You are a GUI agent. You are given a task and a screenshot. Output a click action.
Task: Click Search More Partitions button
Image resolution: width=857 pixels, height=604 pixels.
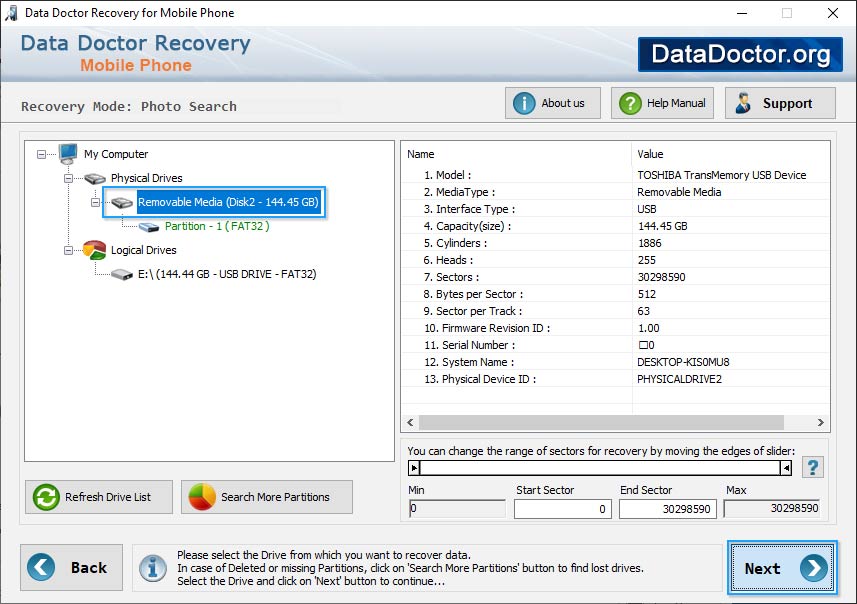point(267,497)
